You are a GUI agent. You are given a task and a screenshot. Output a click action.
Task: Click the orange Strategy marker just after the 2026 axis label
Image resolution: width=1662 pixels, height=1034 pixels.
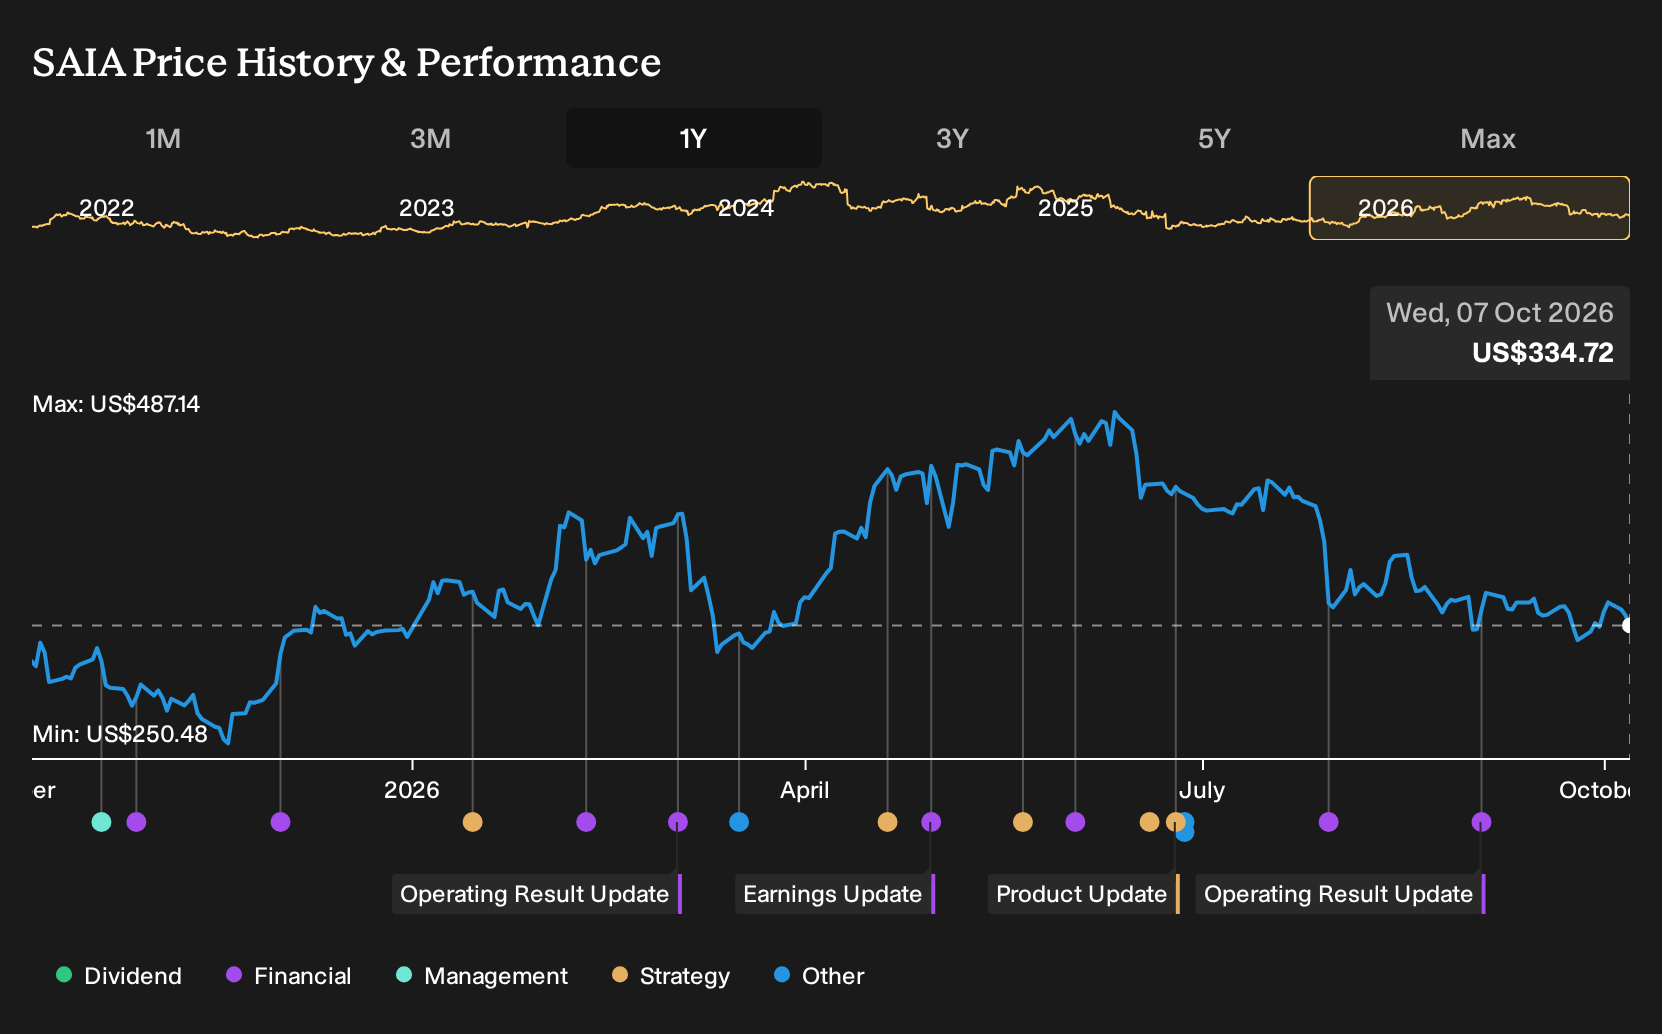click(473, 822)
